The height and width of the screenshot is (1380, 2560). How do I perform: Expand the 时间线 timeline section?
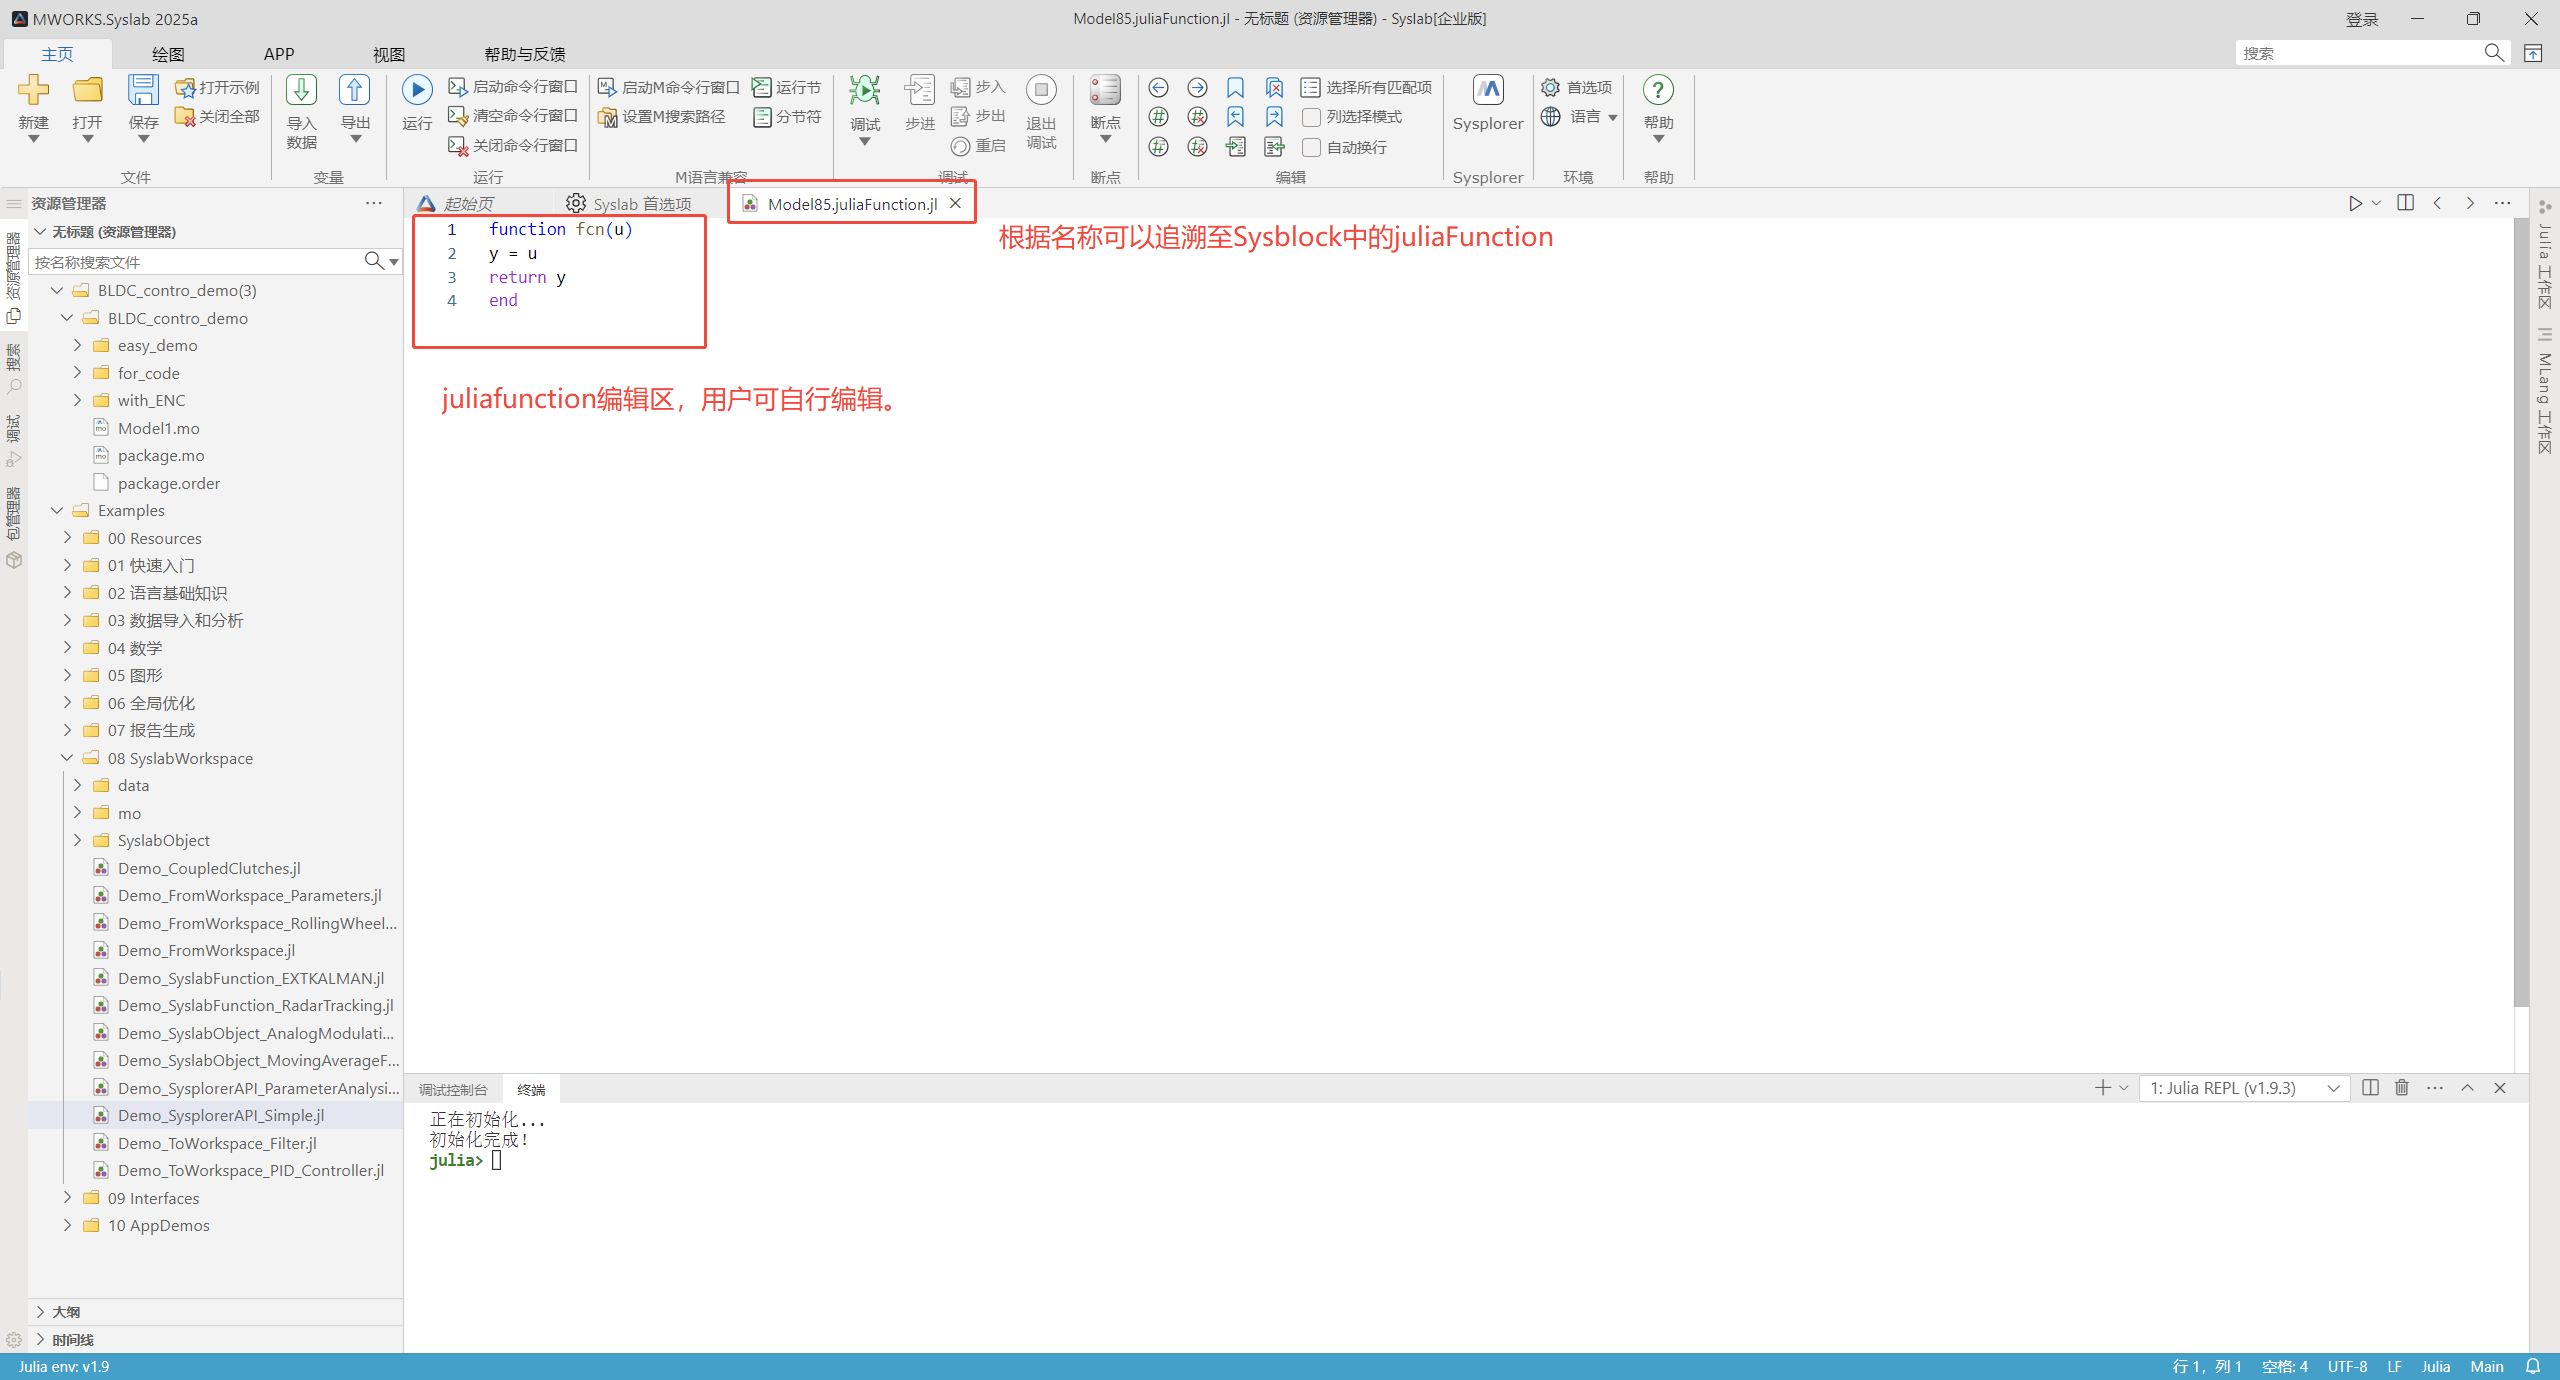[40, 1340]
